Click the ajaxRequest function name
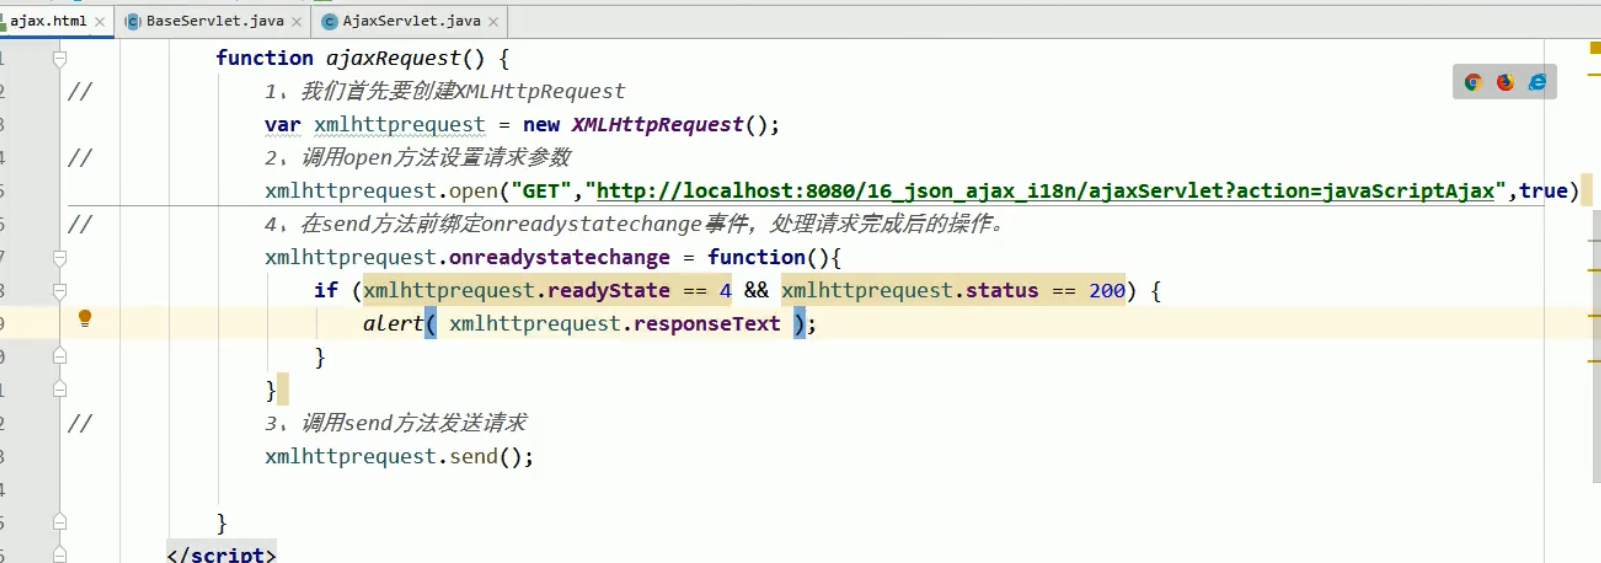Image resolution: width=1601 pixels, height=563 pixels. click(393, 58)
